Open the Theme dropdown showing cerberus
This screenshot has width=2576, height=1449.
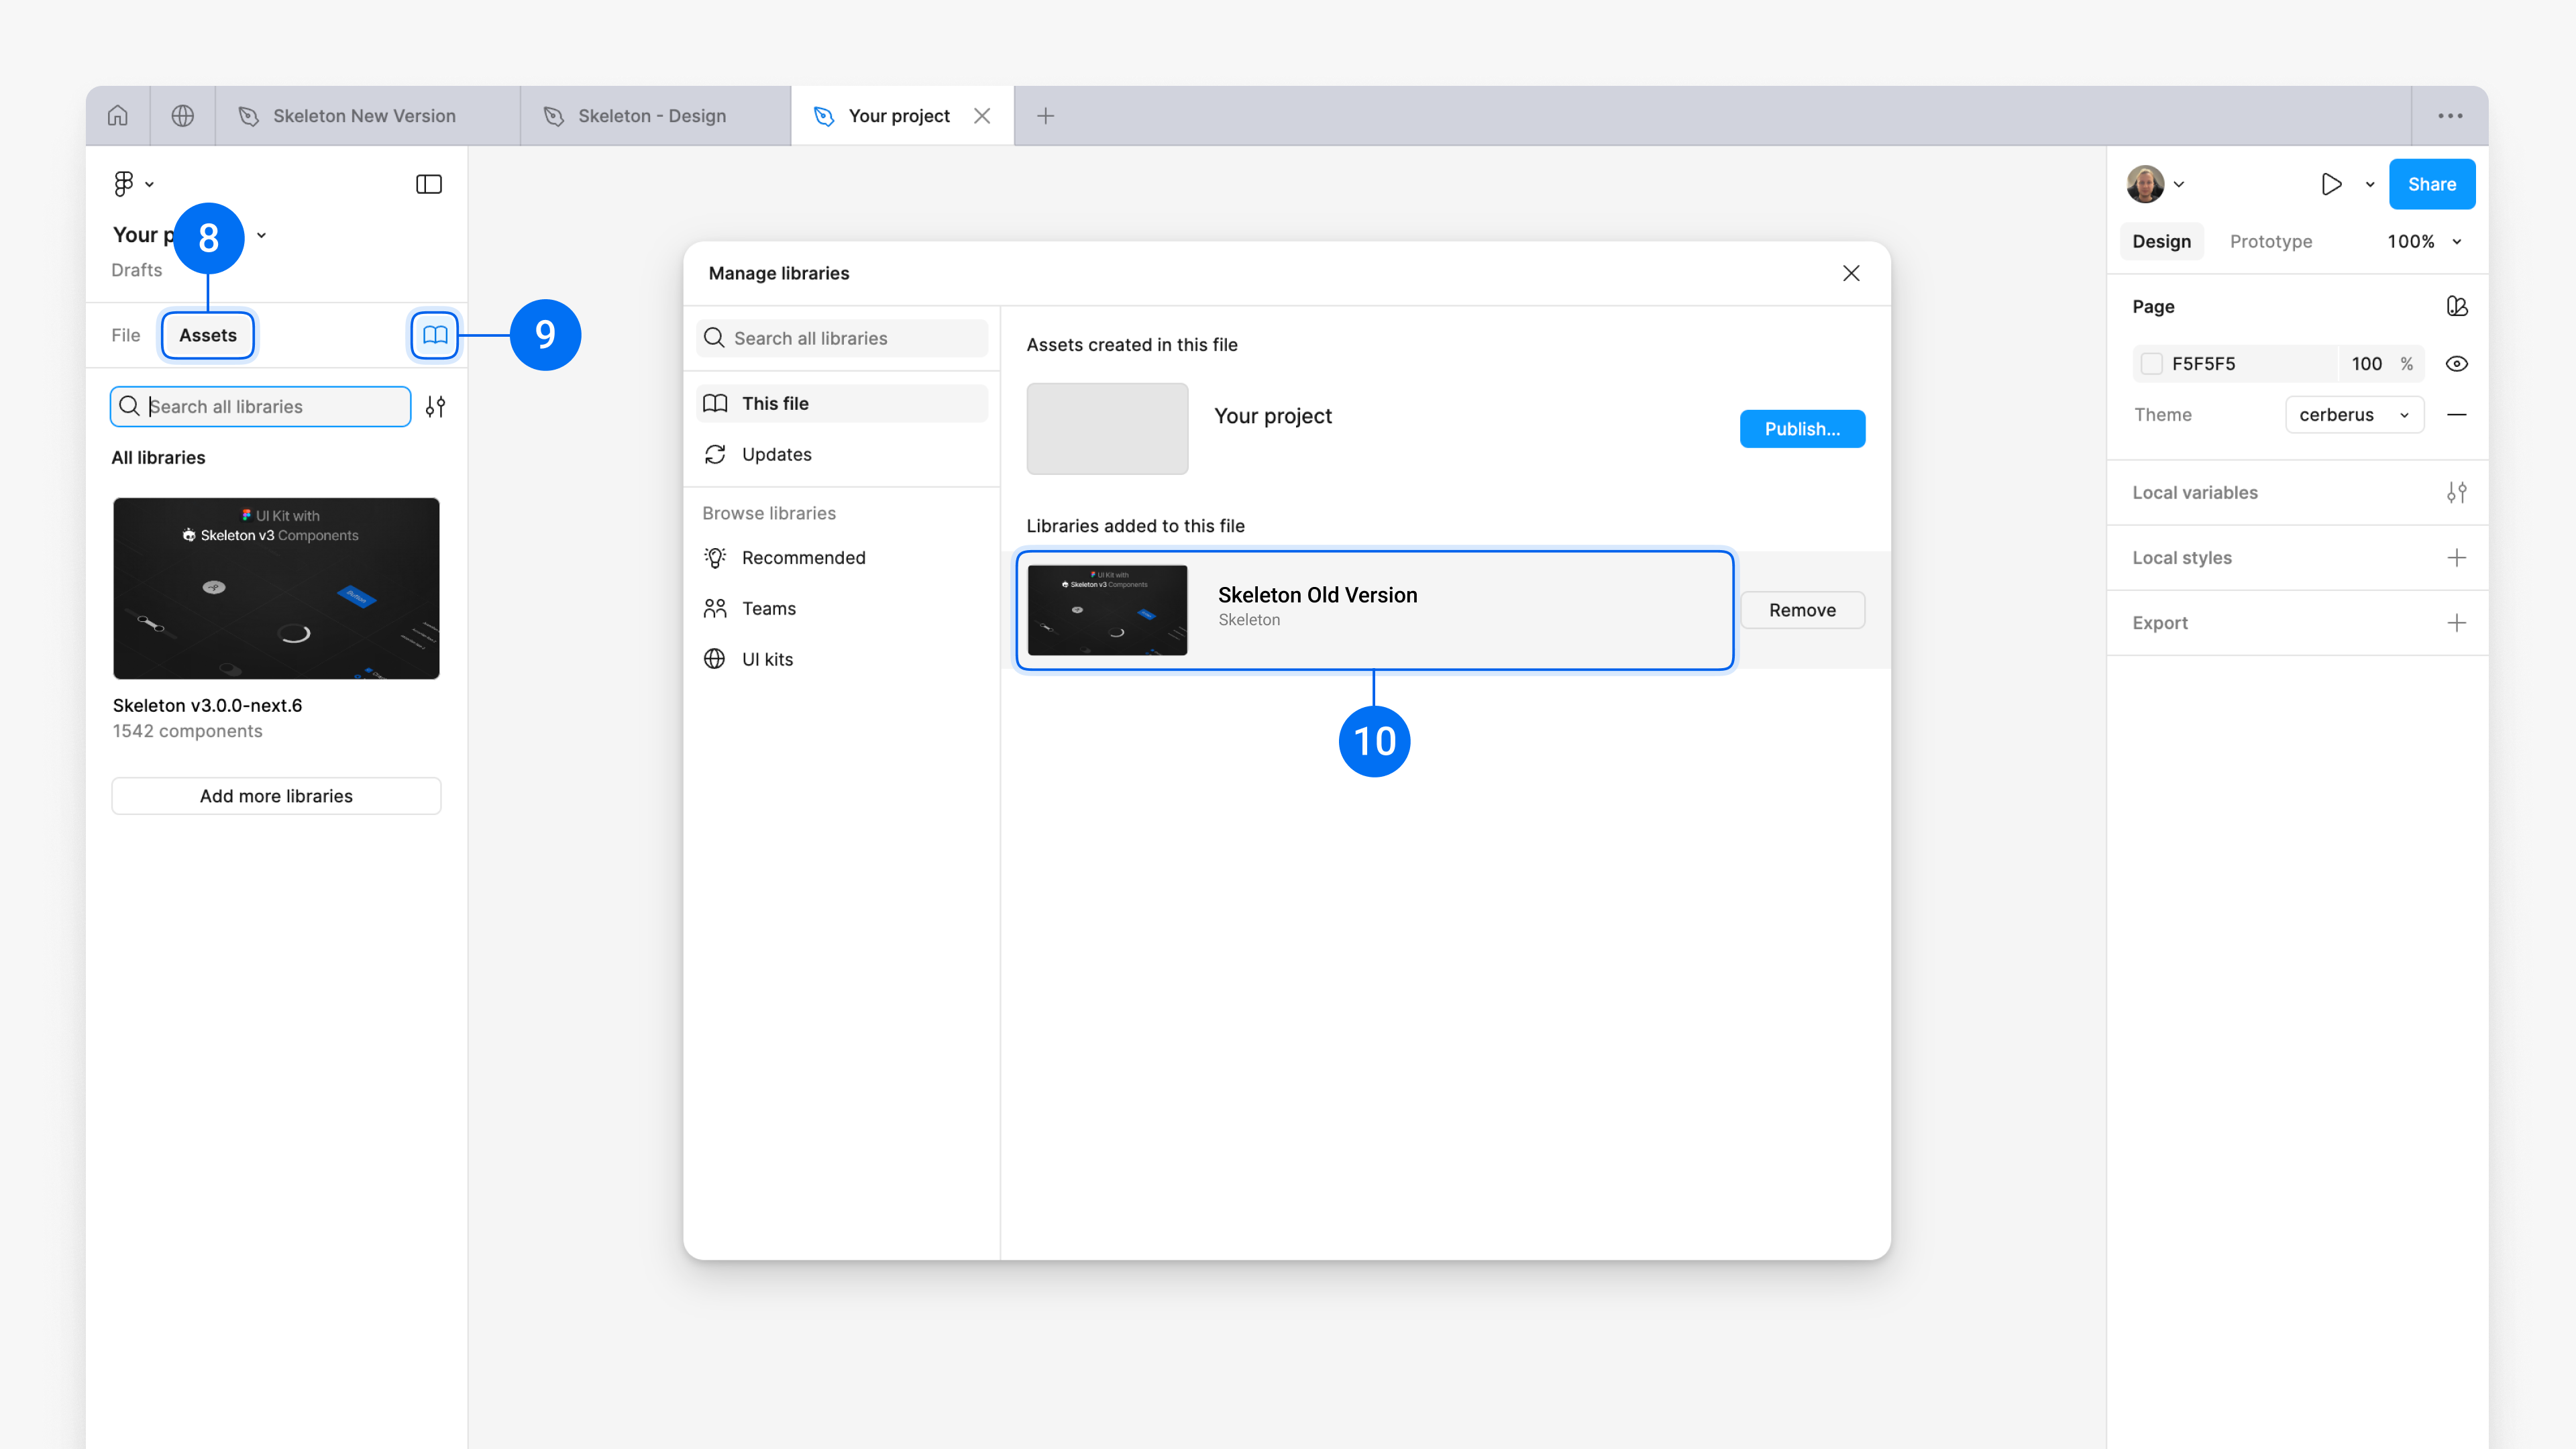point(2354,414)
